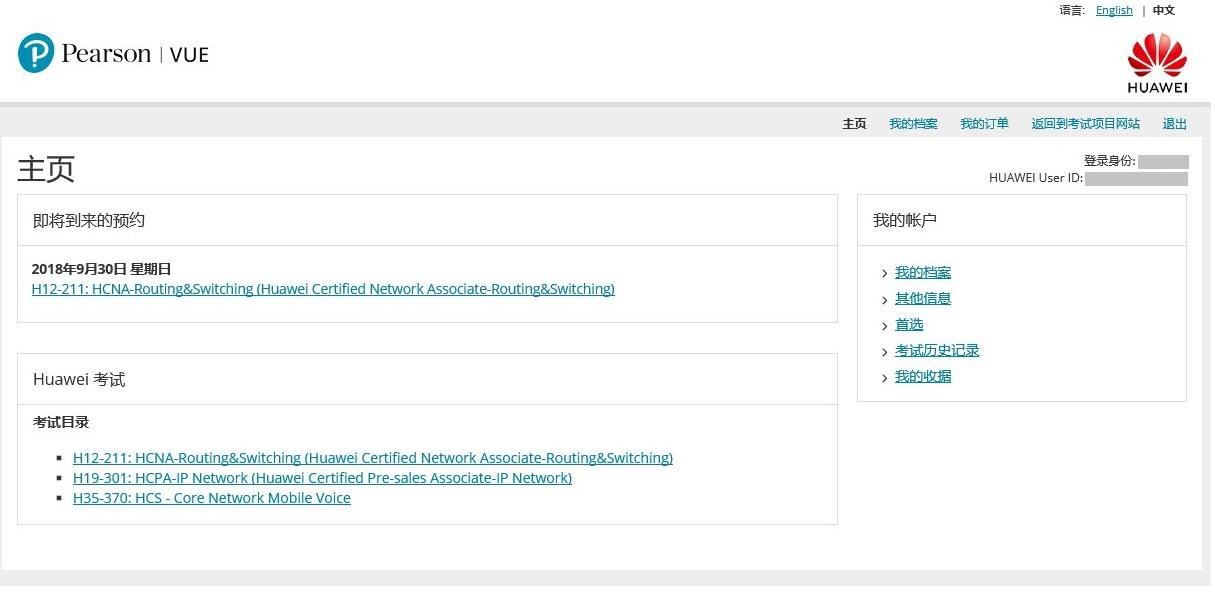Open 我的档案 link in 我的帐户 panel
Image resolution: width=1215 pixels, height=592 pixels.
[923, 273]
